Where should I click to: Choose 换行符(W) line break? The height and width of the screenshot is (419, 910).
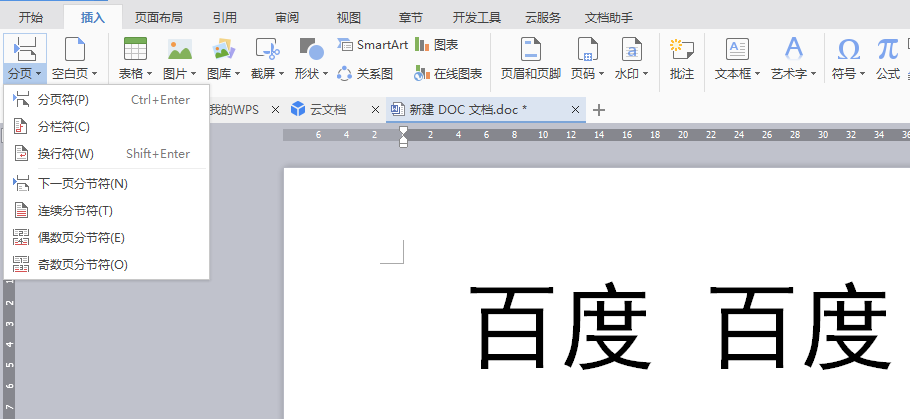click(106, 154)
